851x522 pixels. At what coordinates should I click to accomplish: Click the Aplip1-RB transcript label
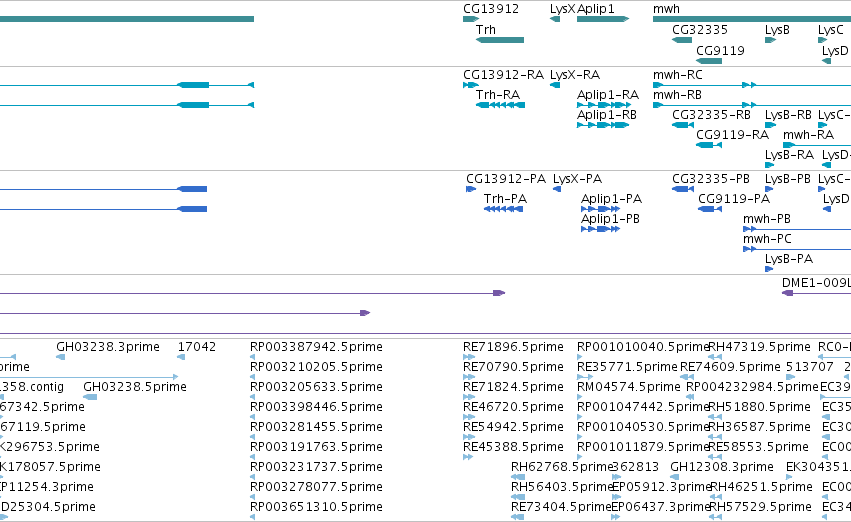(x=607, y=115)
